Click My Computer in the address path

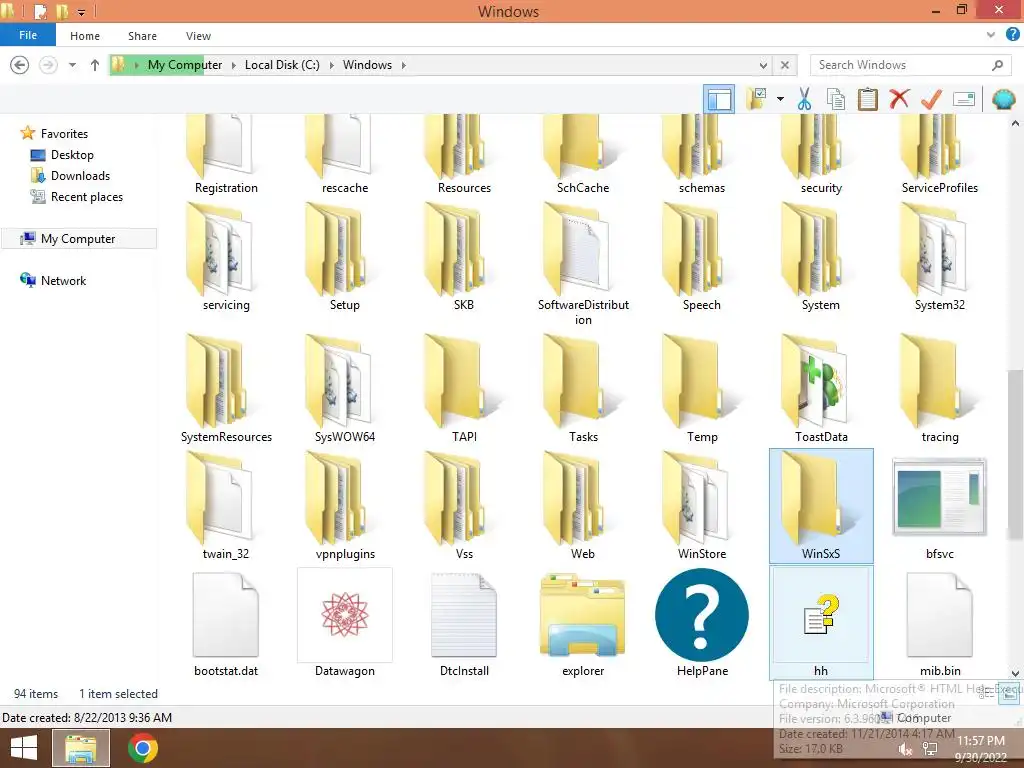point(185,65)
